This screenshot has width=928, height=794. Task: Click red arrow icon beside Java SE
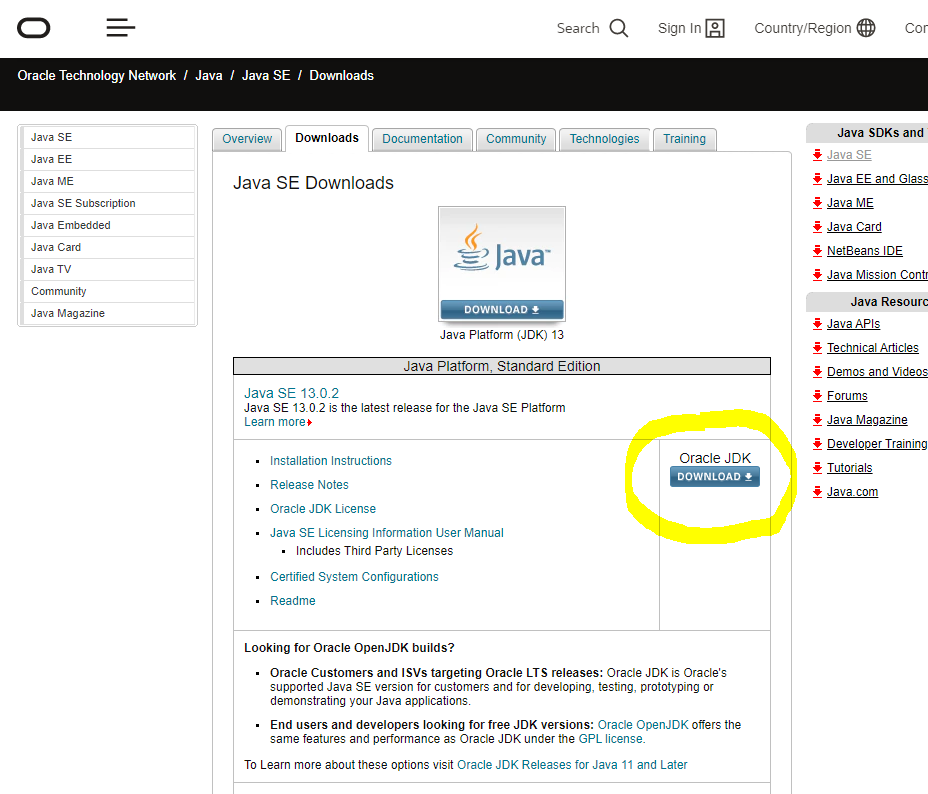[817, 155]
